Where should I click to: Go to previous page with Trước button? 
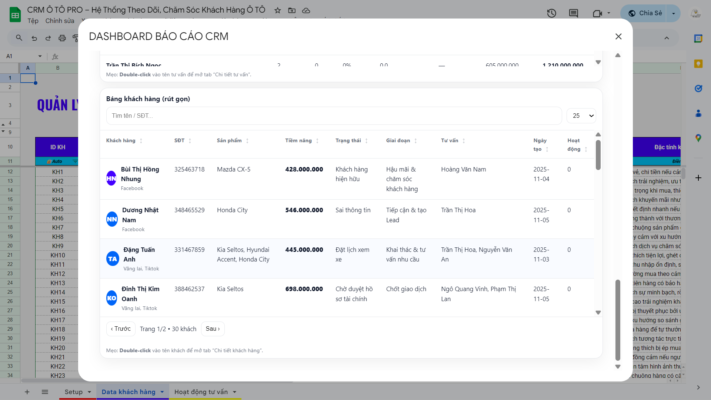point(120,328)
